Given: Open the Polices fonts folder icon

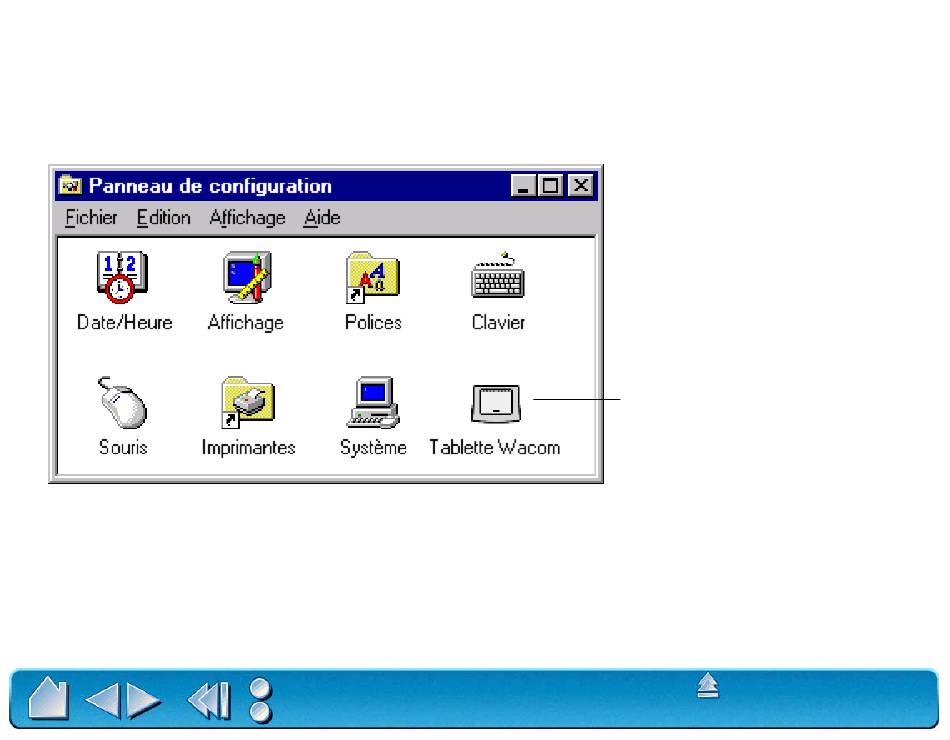Looking at the screenshot, I should click(373, 277).
